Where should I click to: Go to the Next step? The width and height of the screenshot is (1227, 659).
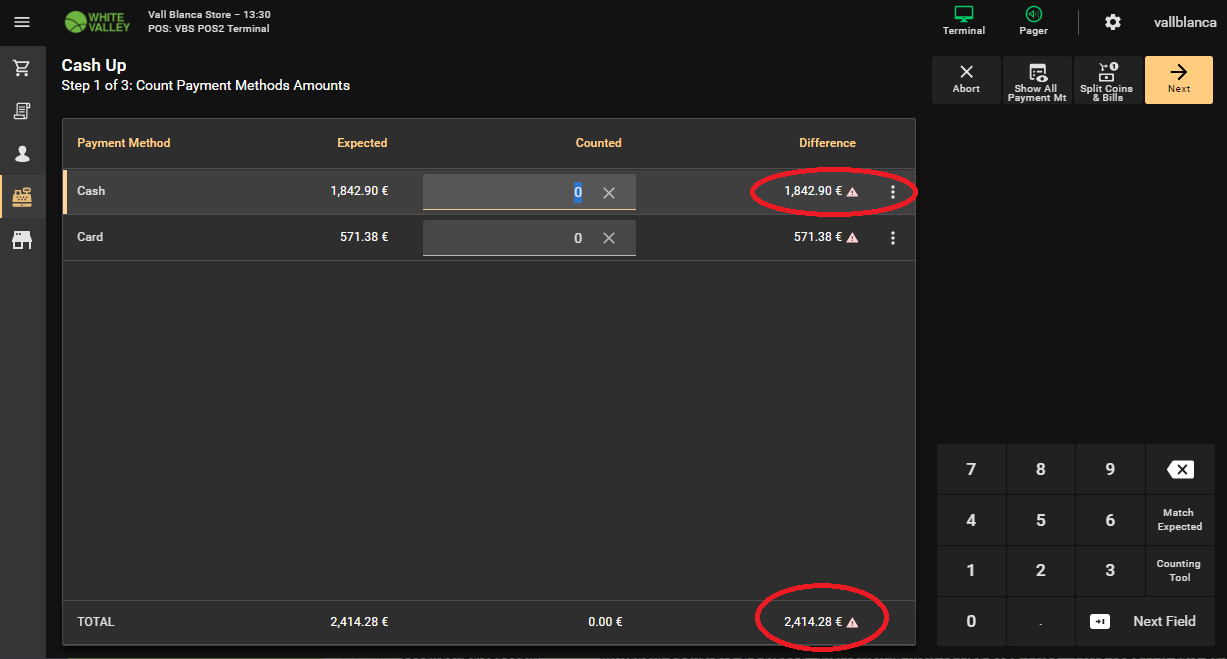(x=1179, y=80)
